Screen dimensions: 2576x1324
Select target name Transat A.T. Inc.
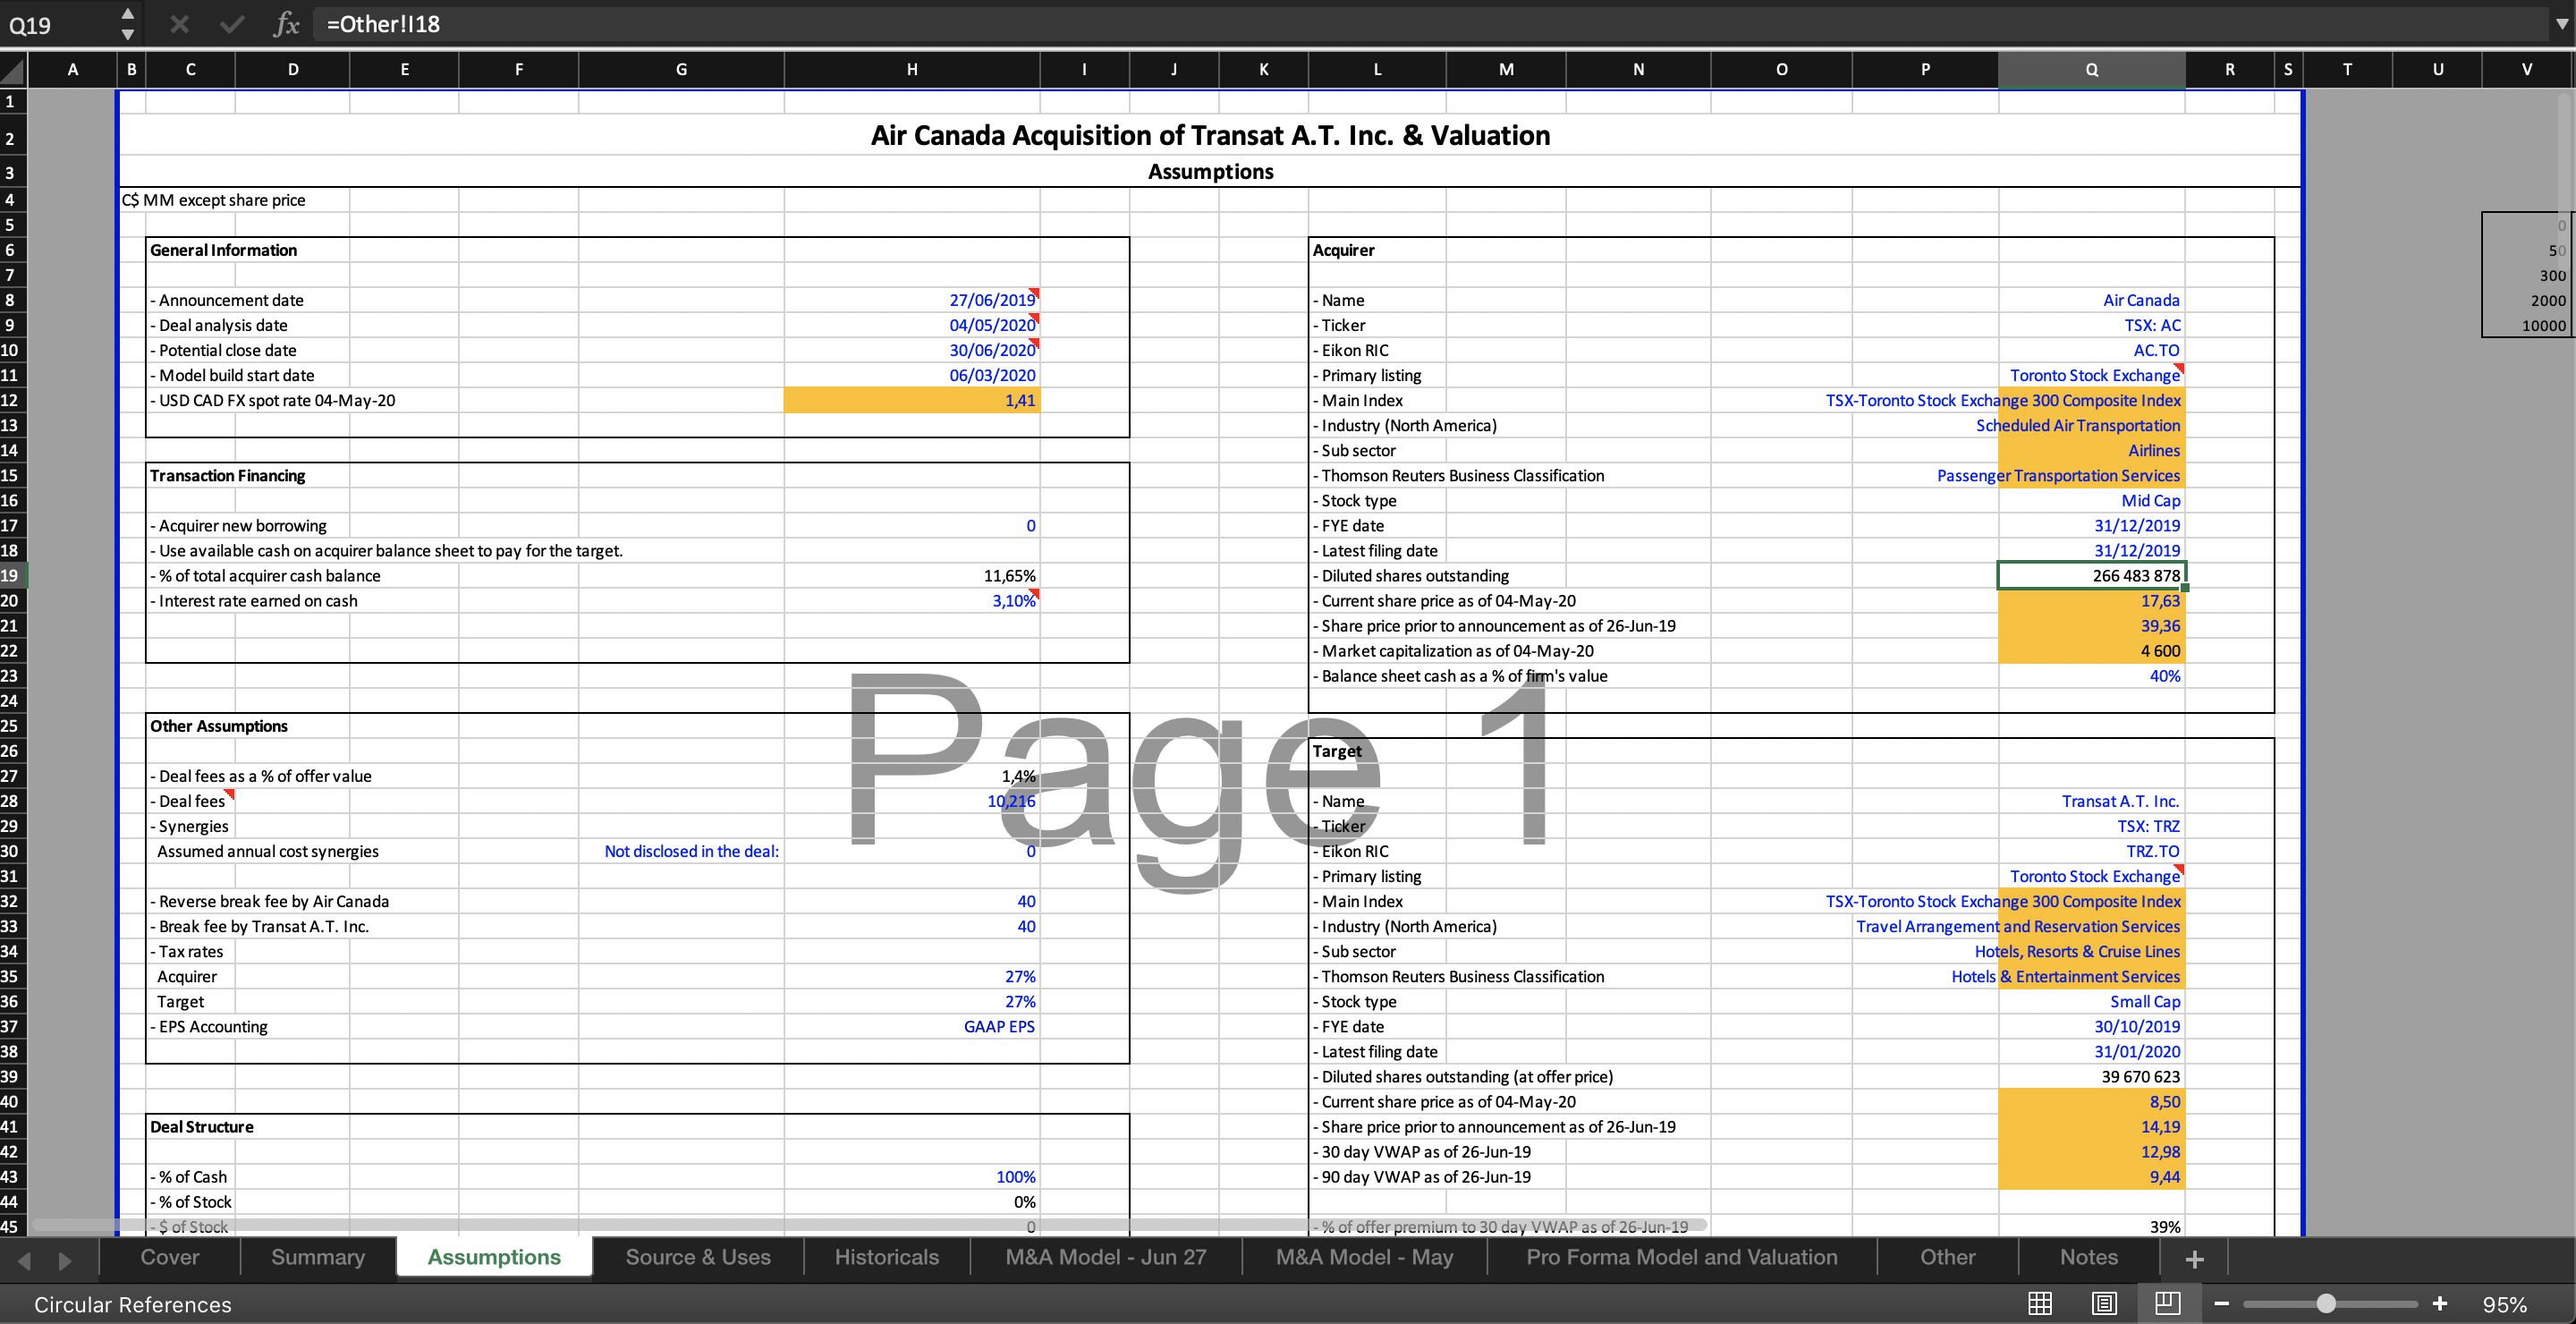point(2091,801)
